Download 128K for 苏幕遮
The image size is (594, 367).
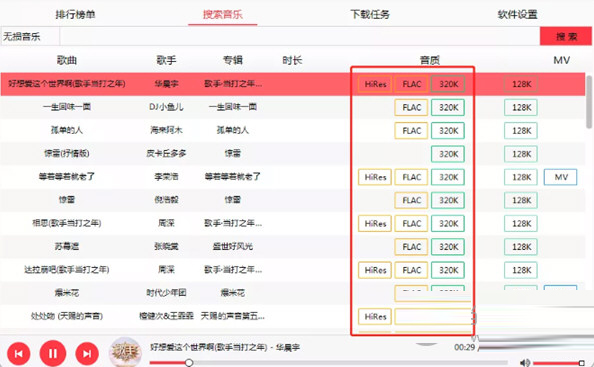coord(521,247)
